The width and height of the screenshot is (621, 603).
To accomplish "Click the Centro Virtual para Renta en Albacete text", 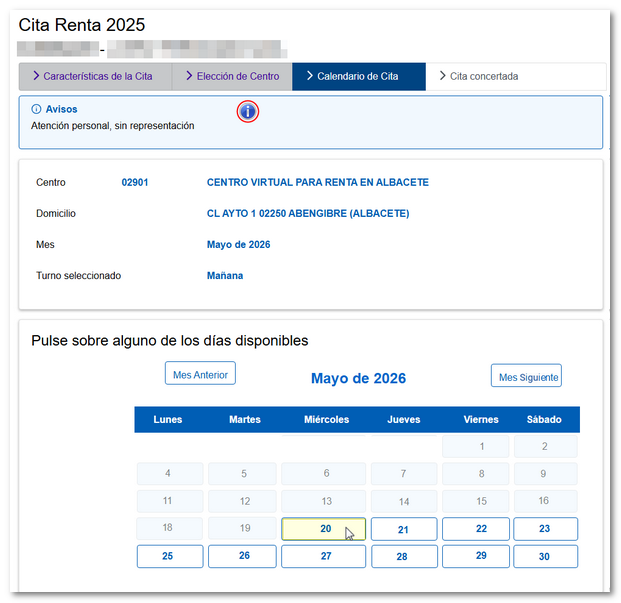I will coord(317,183).
